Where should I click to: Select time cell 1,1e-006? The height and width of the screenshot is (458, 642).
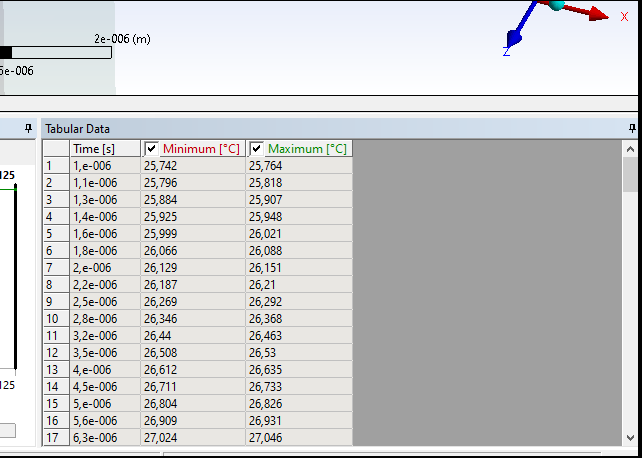click(x=105, y=183)
